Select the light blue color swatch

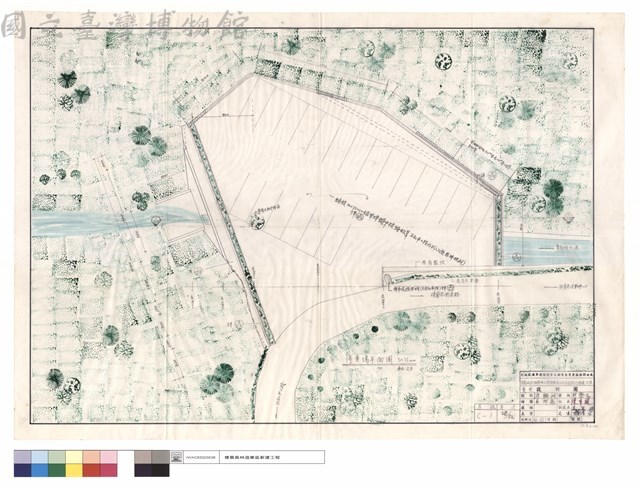tap(40, 457)
